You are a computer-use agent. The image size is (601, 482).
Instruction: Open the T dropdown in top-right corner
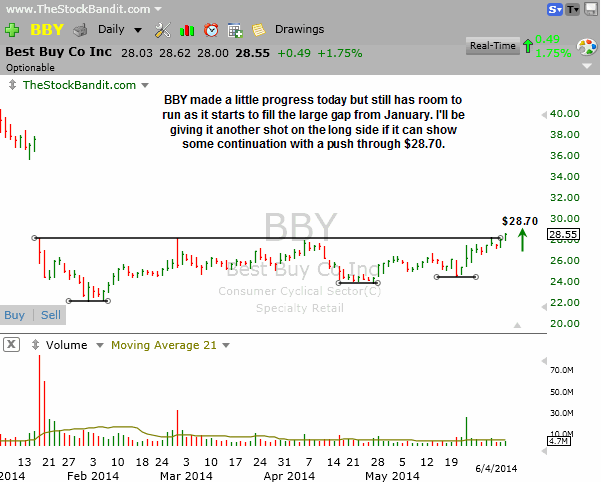coord(572,10)
